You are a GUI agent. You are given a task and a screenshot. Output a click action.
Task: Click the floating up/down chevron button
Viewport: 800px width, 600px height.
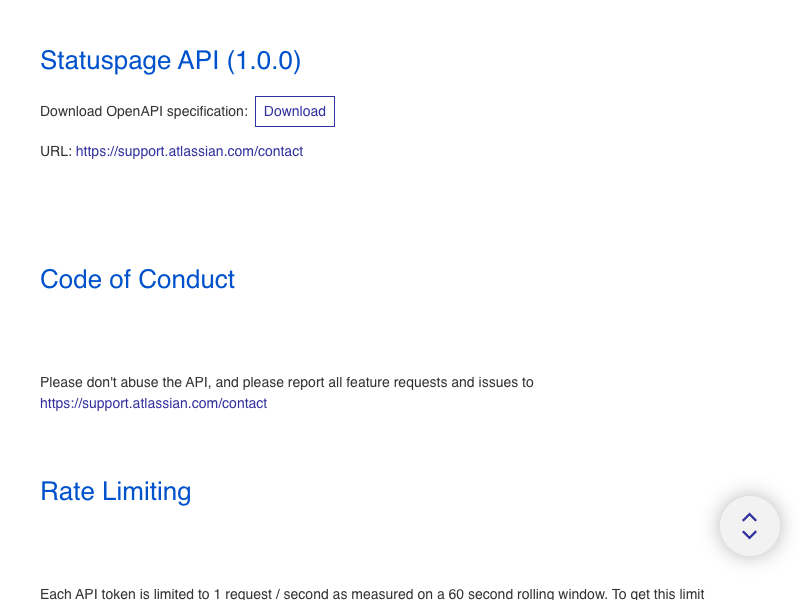pyautogui.click(x=749, y=526)
